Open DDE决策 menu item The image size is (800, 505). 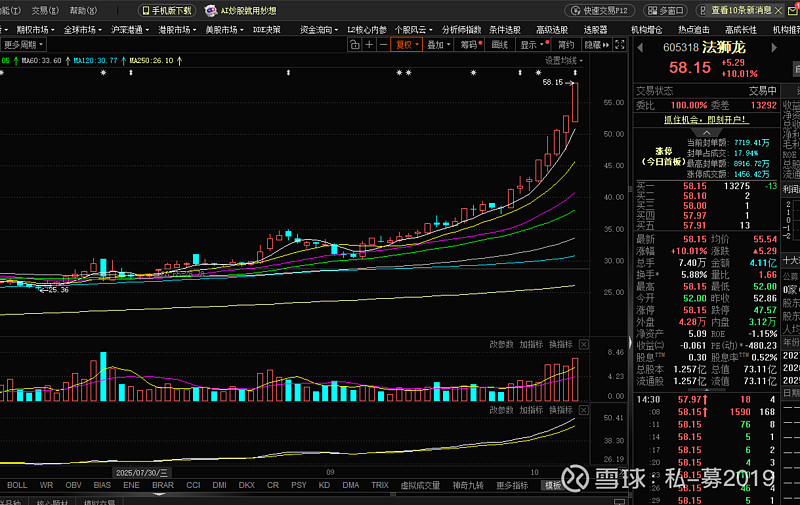pyautogui.click(x=266, y=30)
